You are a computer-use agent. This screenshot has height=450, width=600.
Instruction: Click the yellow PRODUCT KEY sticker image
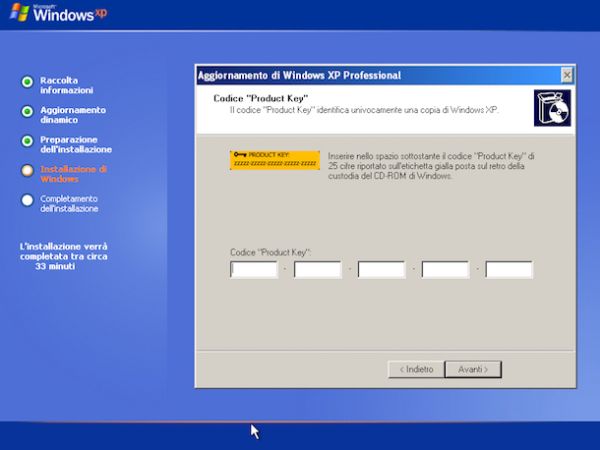click(x=274, y=160)
